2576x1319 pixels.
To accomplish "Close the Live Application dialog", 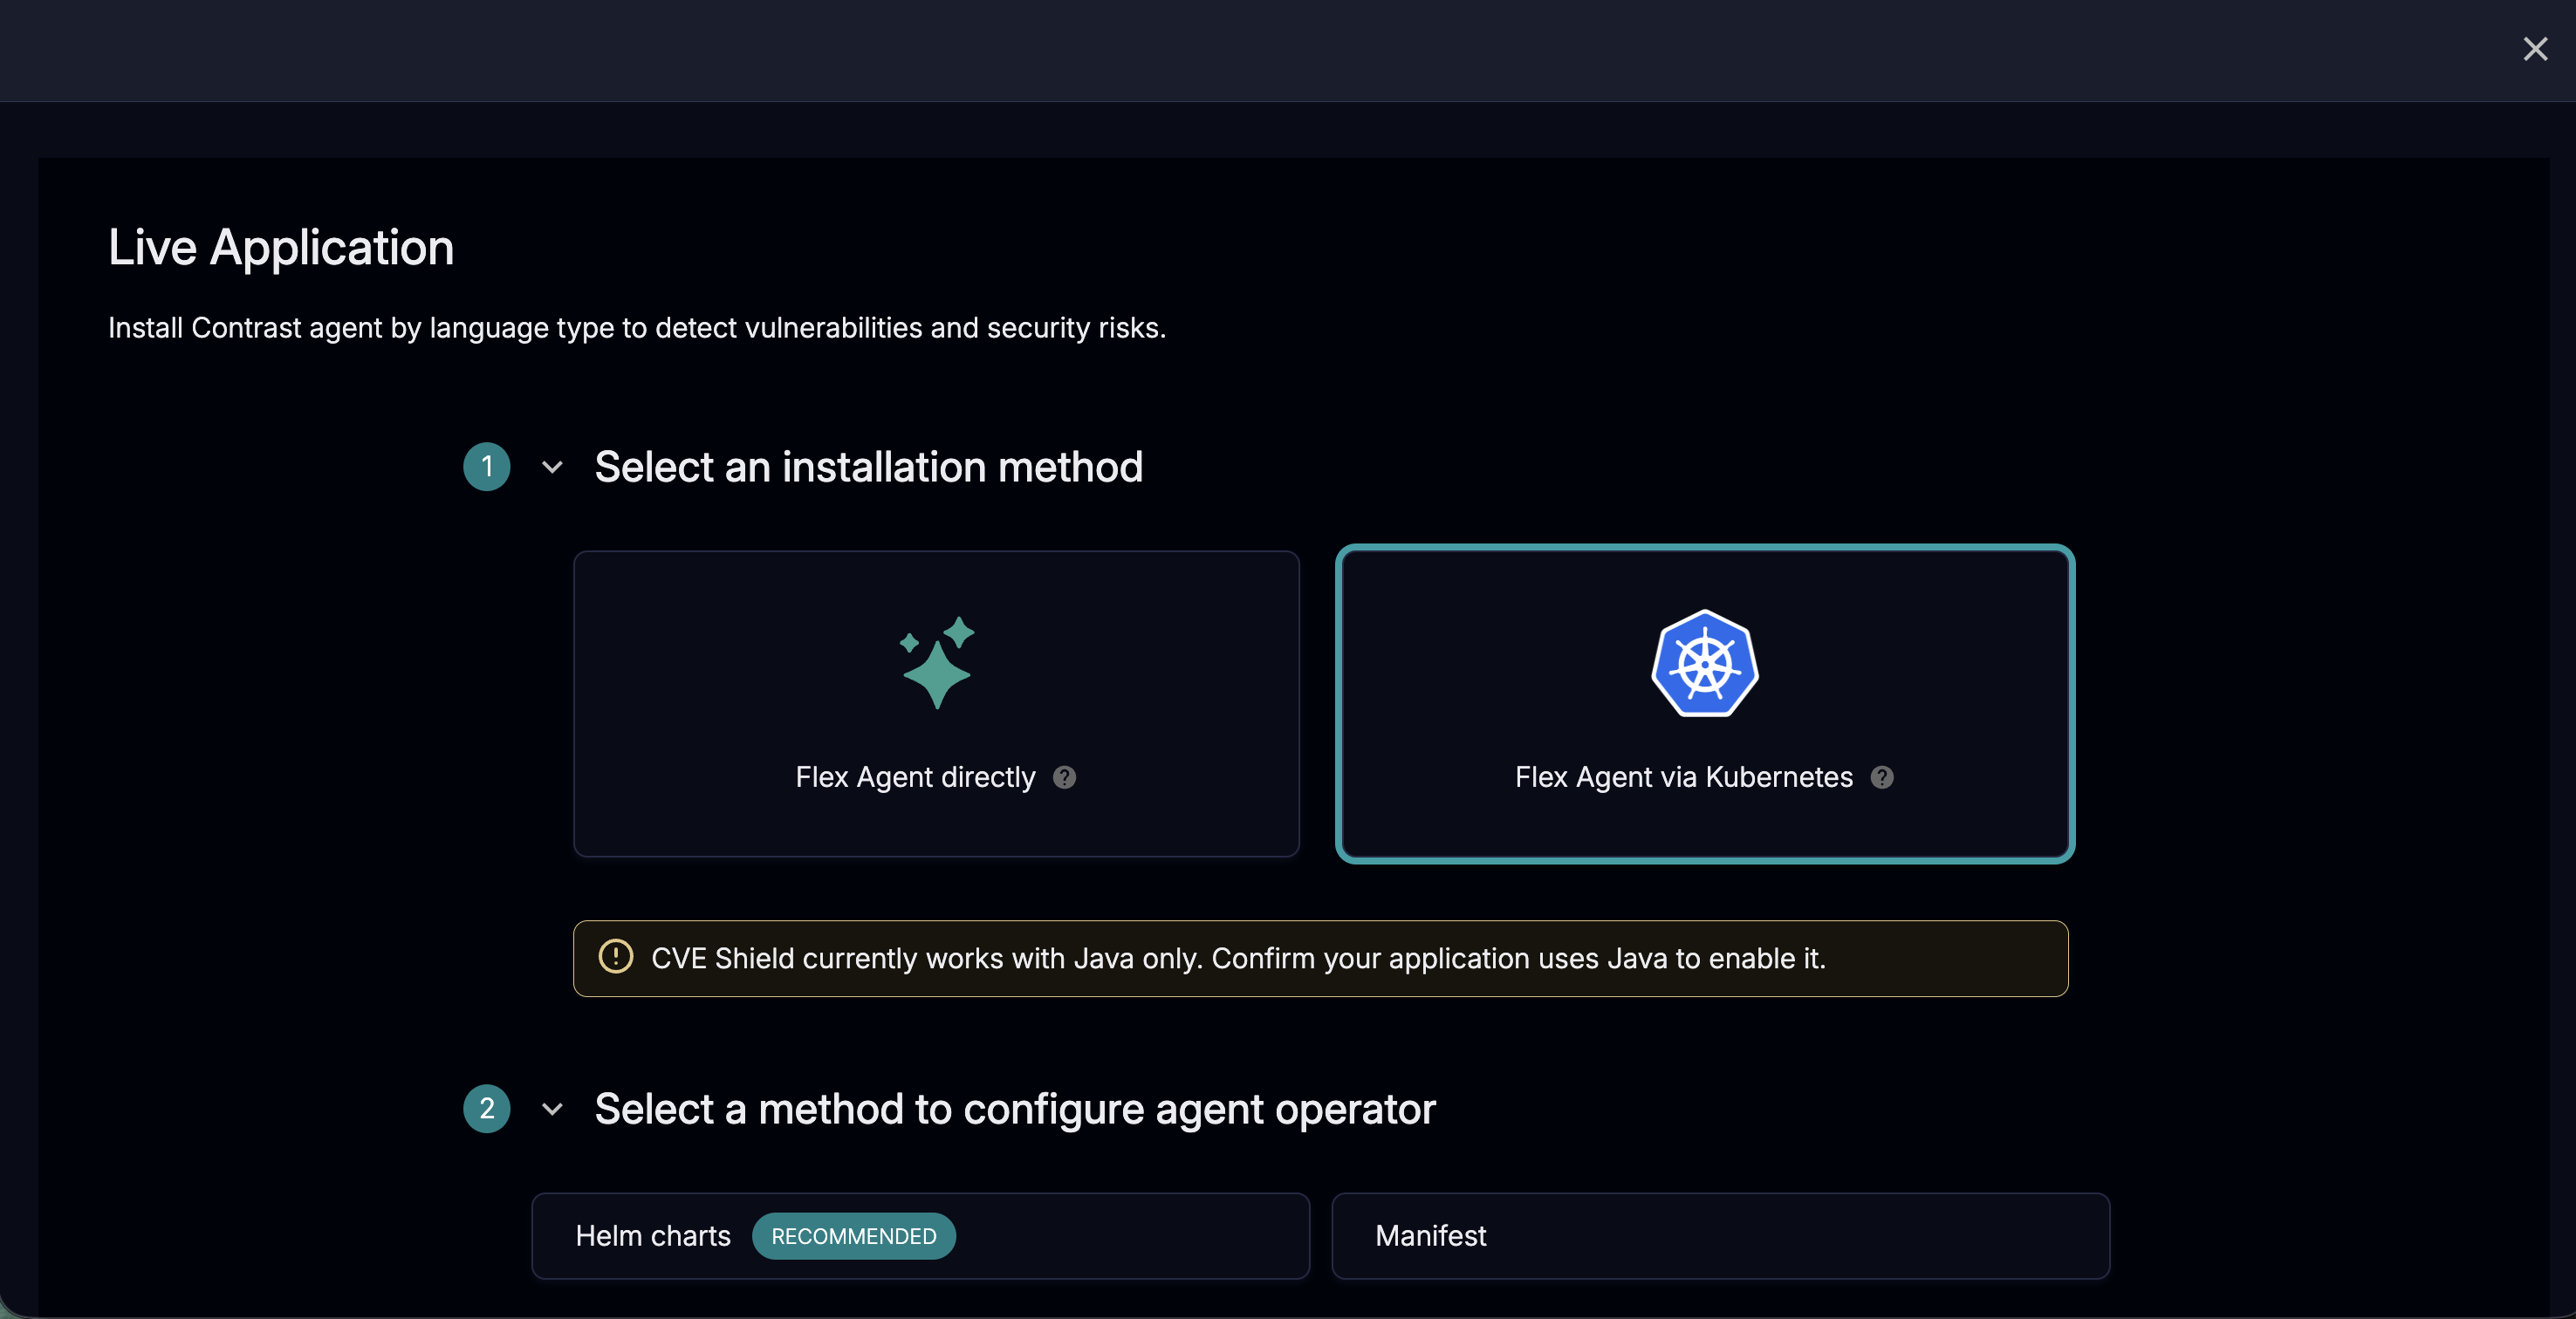I will (x=2534, y=48).
